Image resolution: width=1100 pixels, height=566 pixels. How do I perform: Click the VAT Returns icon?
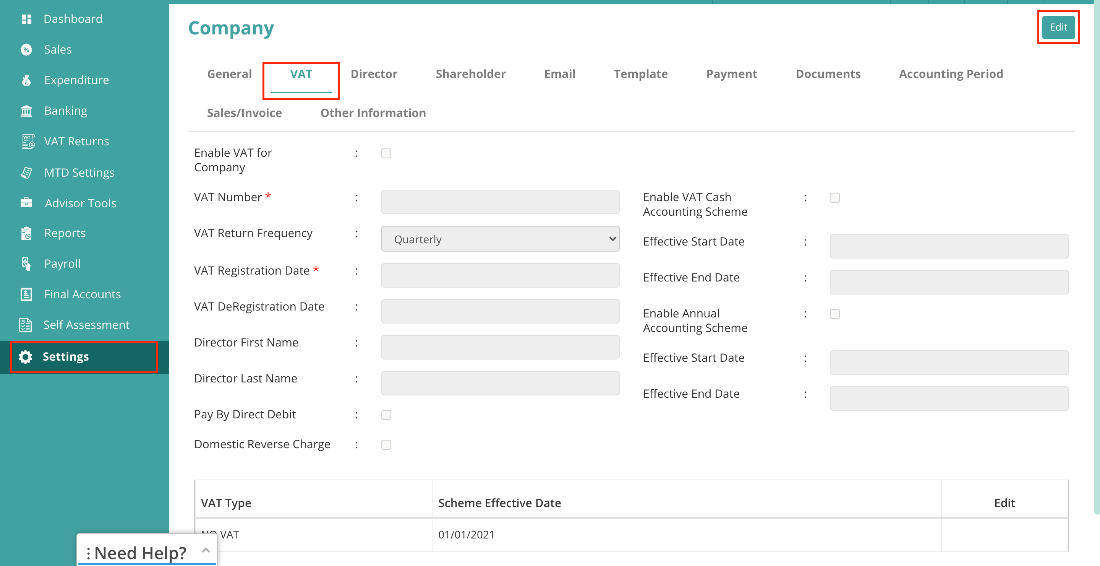click(27, 142)
